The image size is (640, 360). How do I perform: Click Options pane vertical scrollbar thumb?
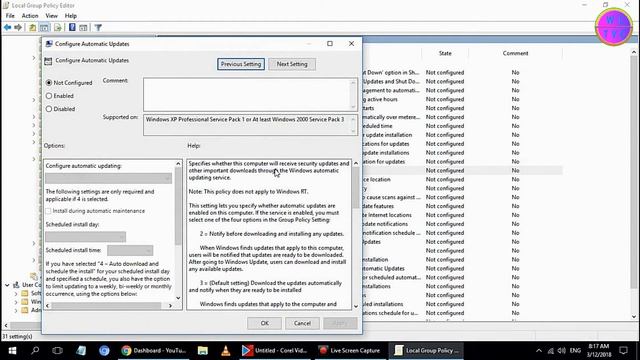[x=178, y=206]
